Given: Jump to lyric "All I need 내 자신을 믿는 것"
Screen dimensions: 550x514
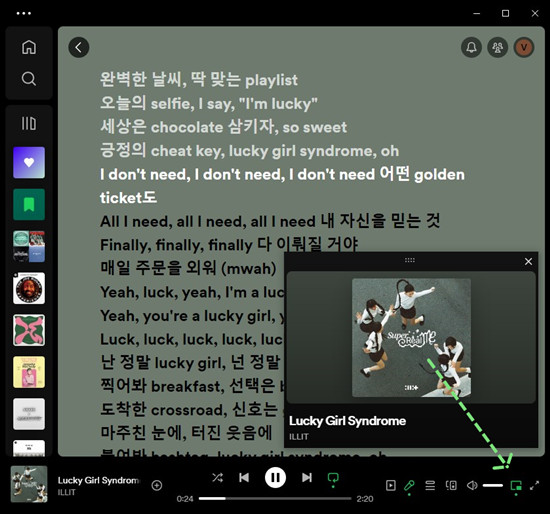Looking at the screenshot, I should 270,221.
